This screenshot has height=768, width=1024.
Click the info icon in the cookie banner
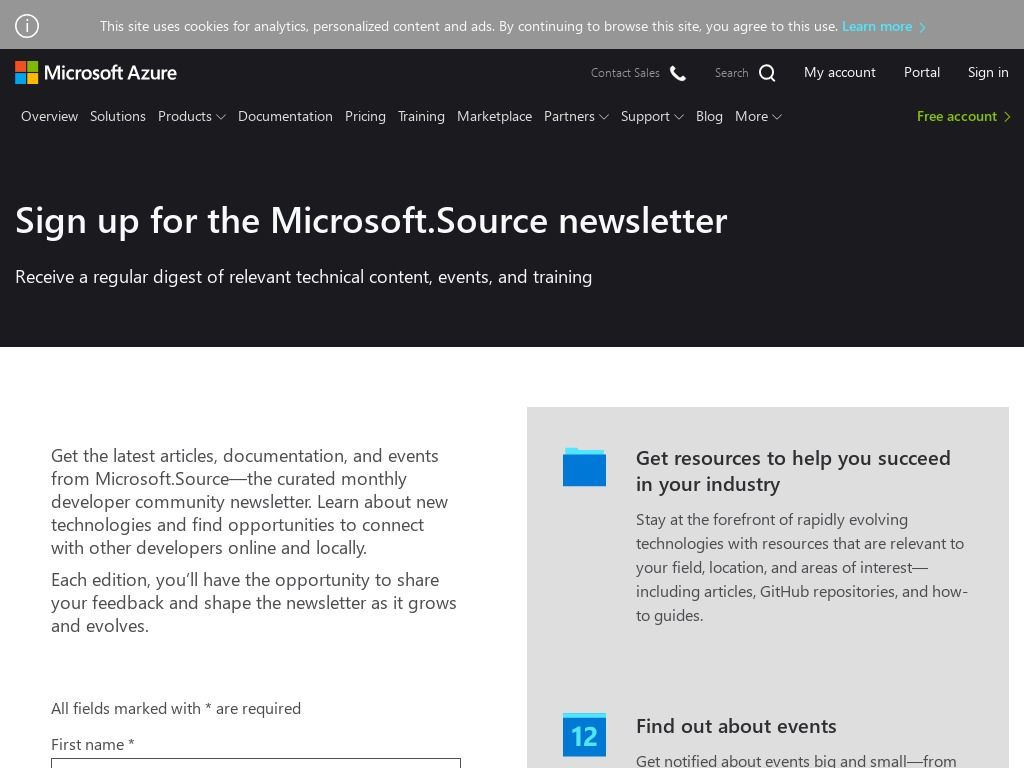pyautogui.click(x=27, y=25)
